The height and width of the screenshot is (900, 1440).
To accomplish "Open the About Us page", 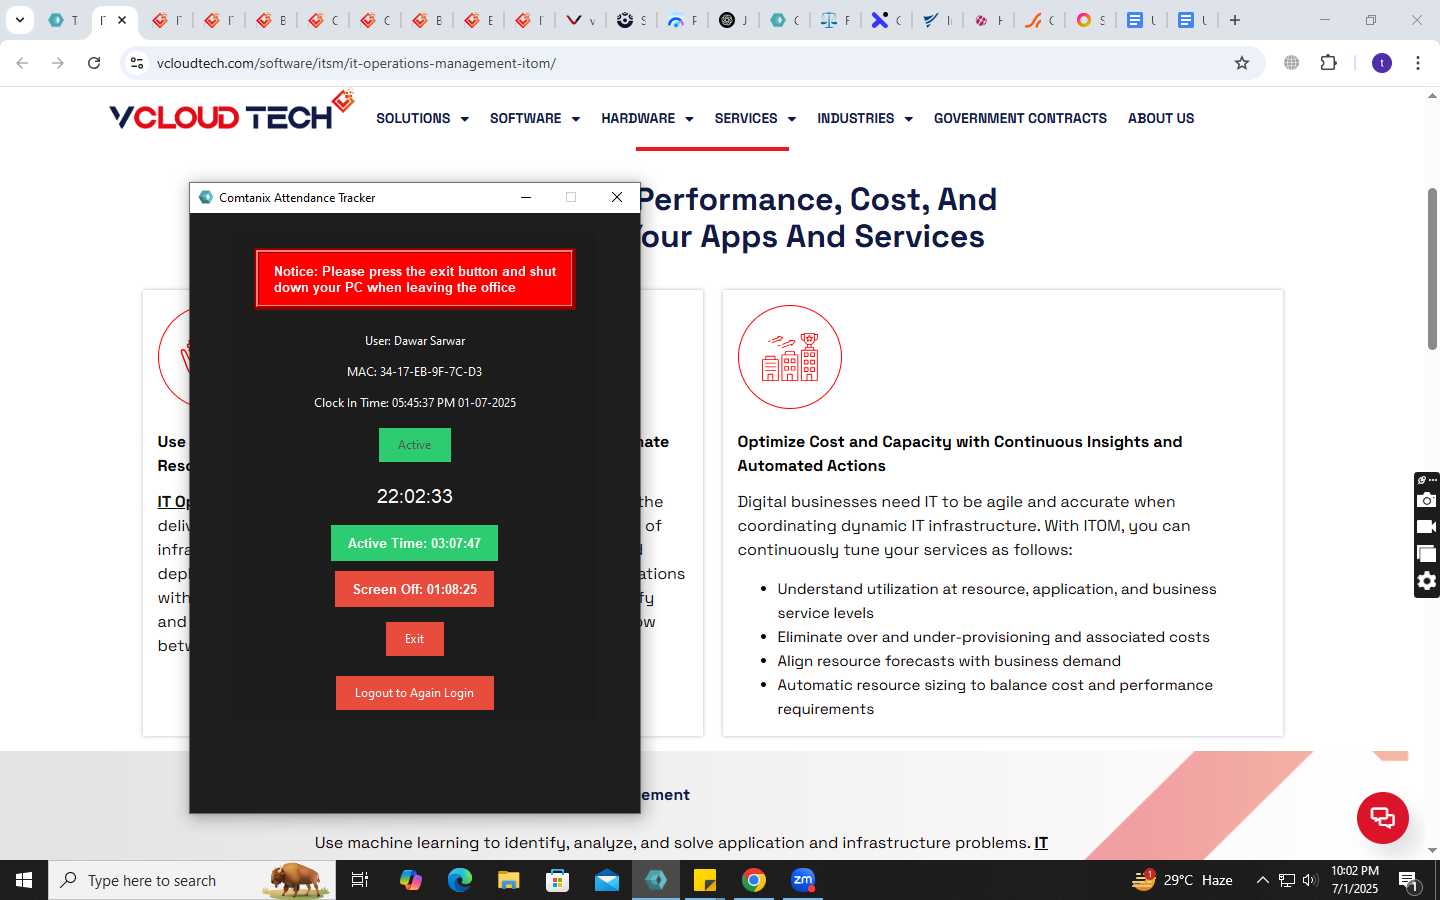I will pyautogui.click(x=1161, y=118).
